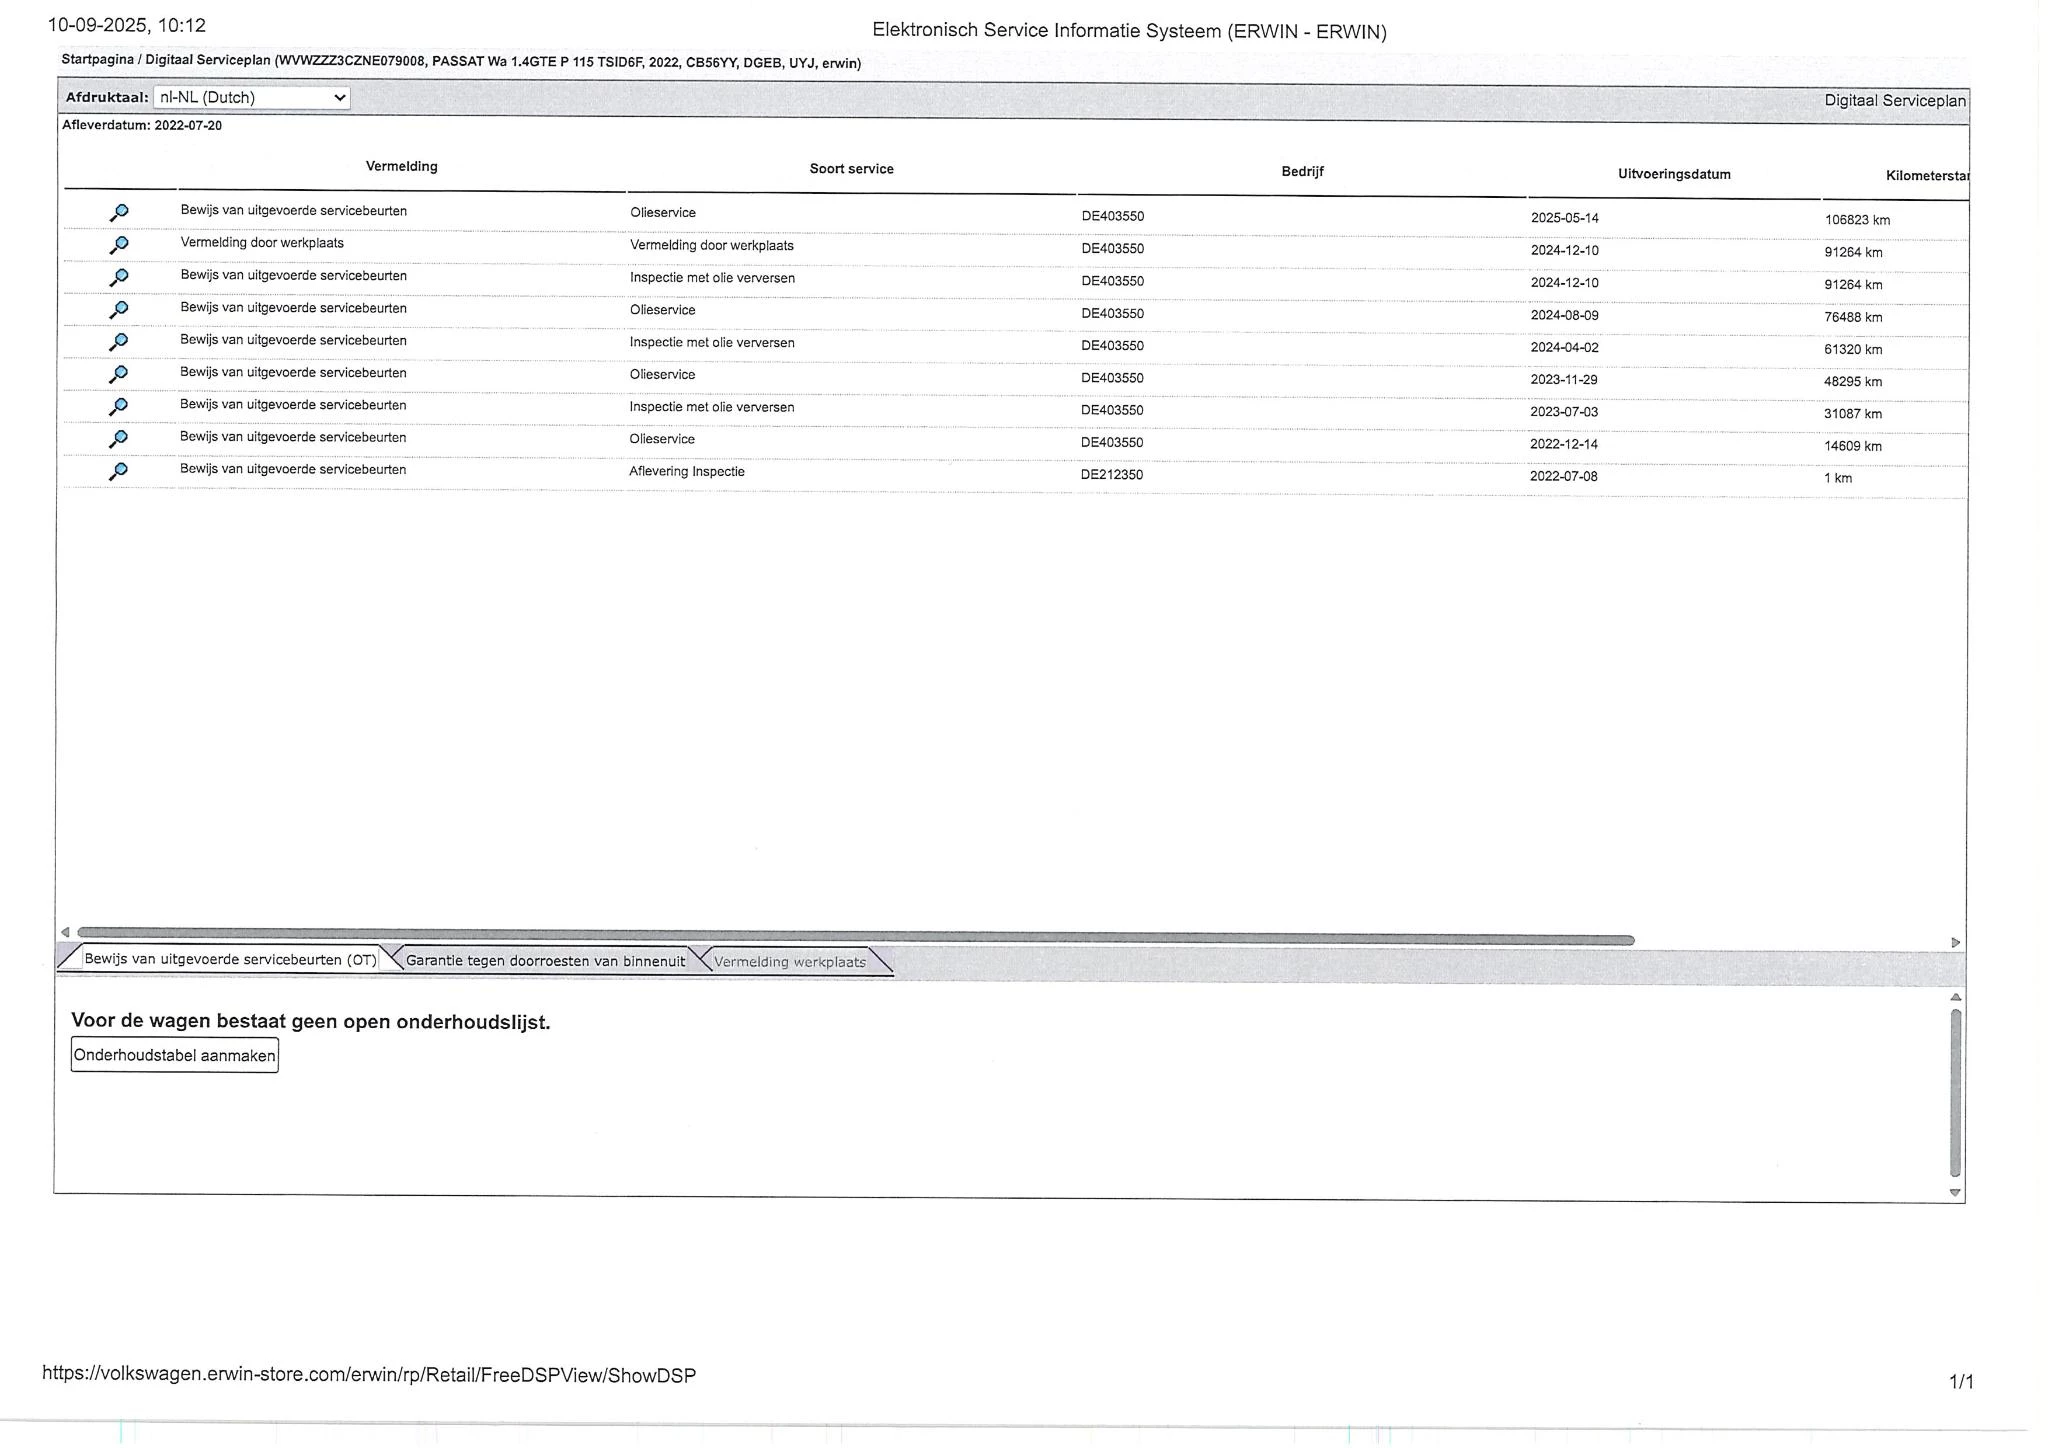Screen dimensions: 2048x1448
Task: Click down arrow of lower panel scrollbar
Action: 1955,1192
